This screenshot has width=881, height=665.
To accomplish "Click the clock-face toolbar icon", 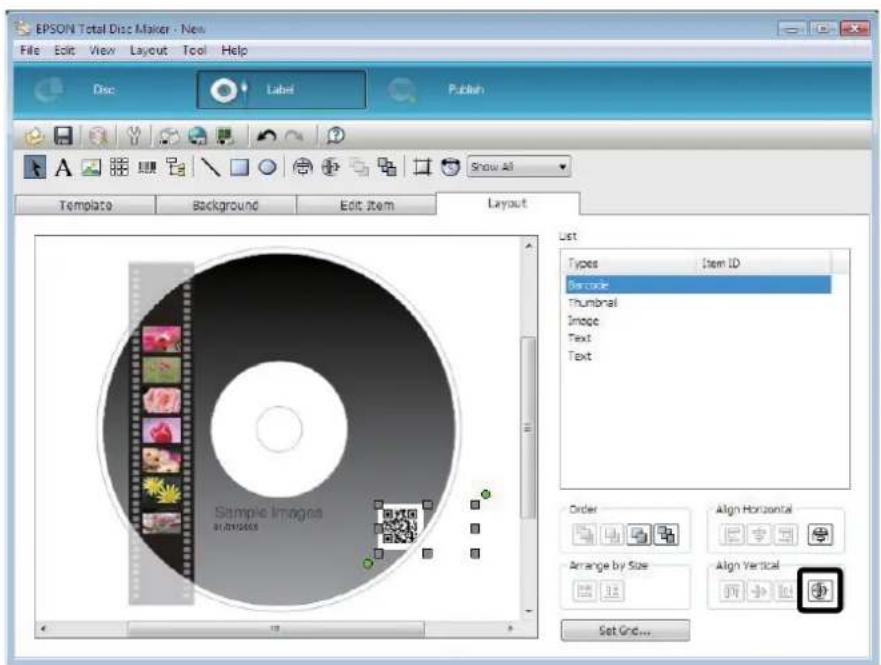I will (x=450, y=167).
